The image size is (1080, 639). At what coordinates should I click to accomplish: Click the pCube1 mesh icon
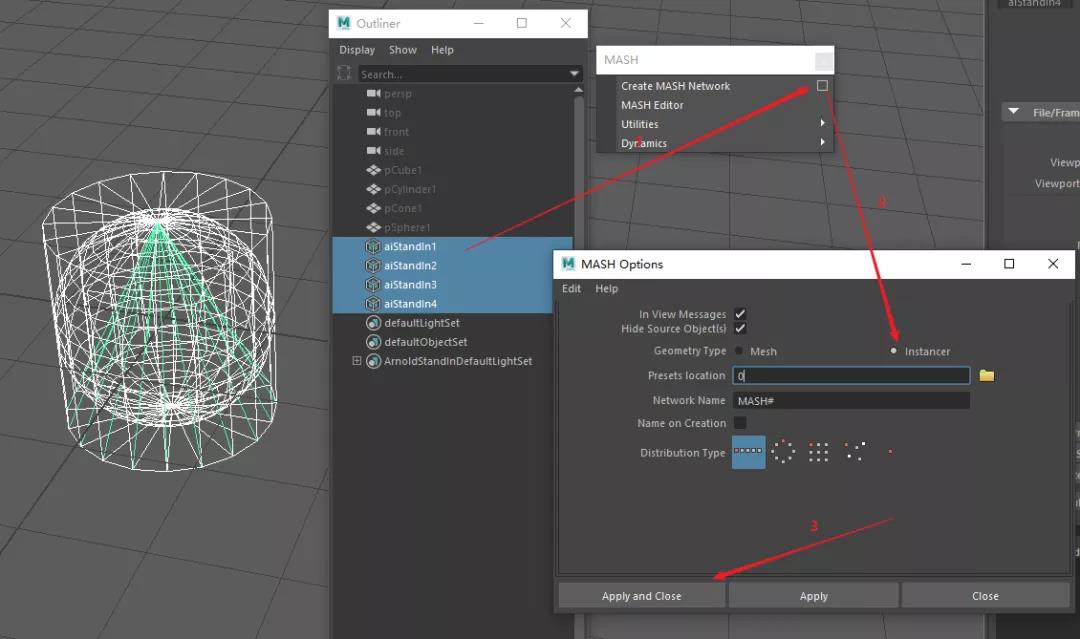(x=373, y=169)
